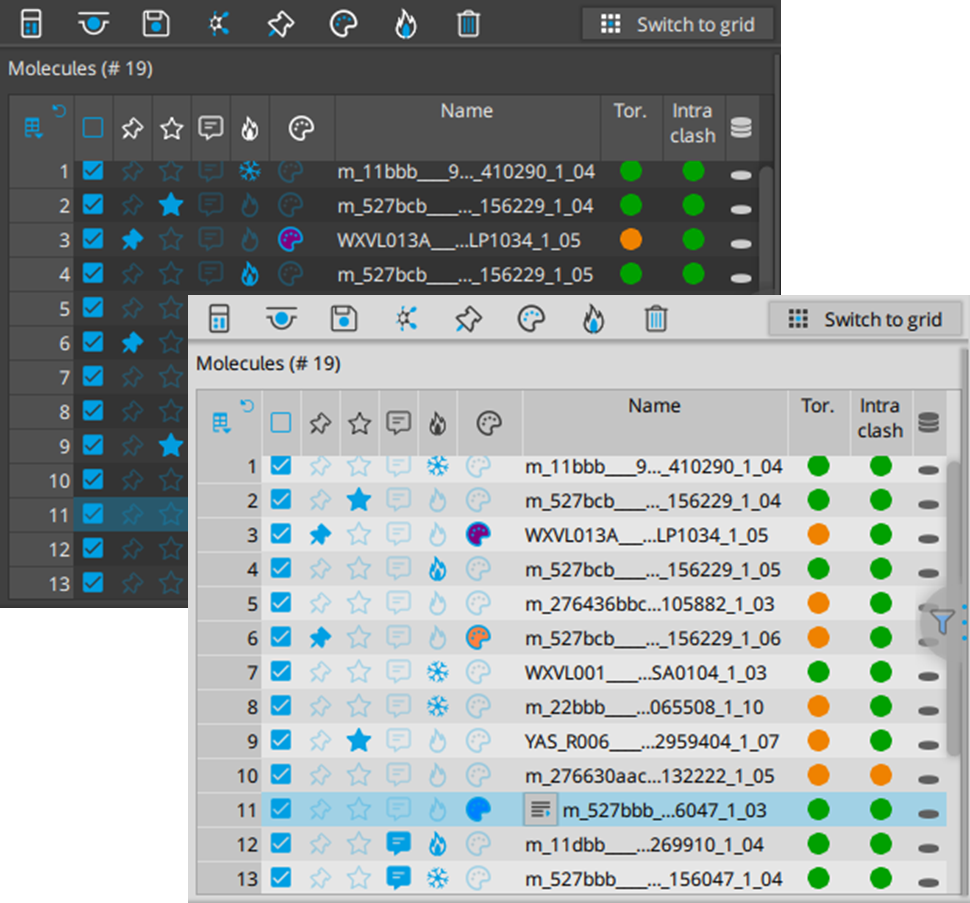Image resolution: width=970 pixels, height=903 pixels.
Task: Click pin icon in light window toolbar
Action: pos(468,320)
